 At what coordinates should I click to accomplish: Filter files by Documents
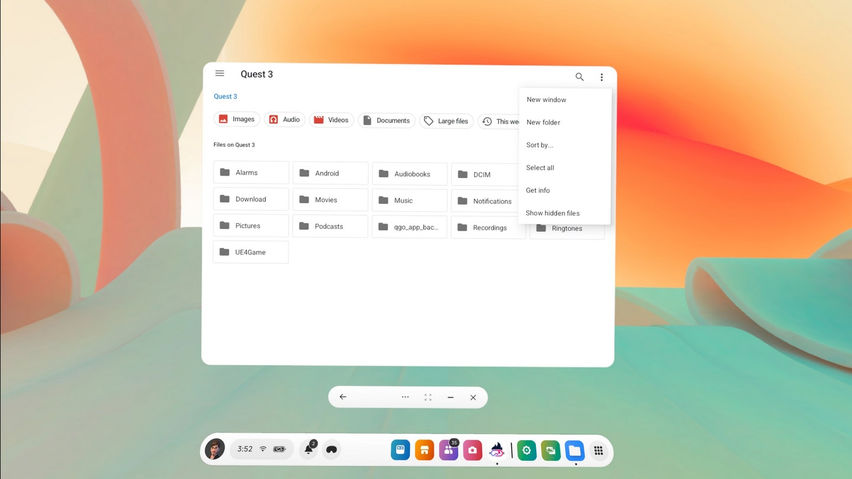(386, 121)
